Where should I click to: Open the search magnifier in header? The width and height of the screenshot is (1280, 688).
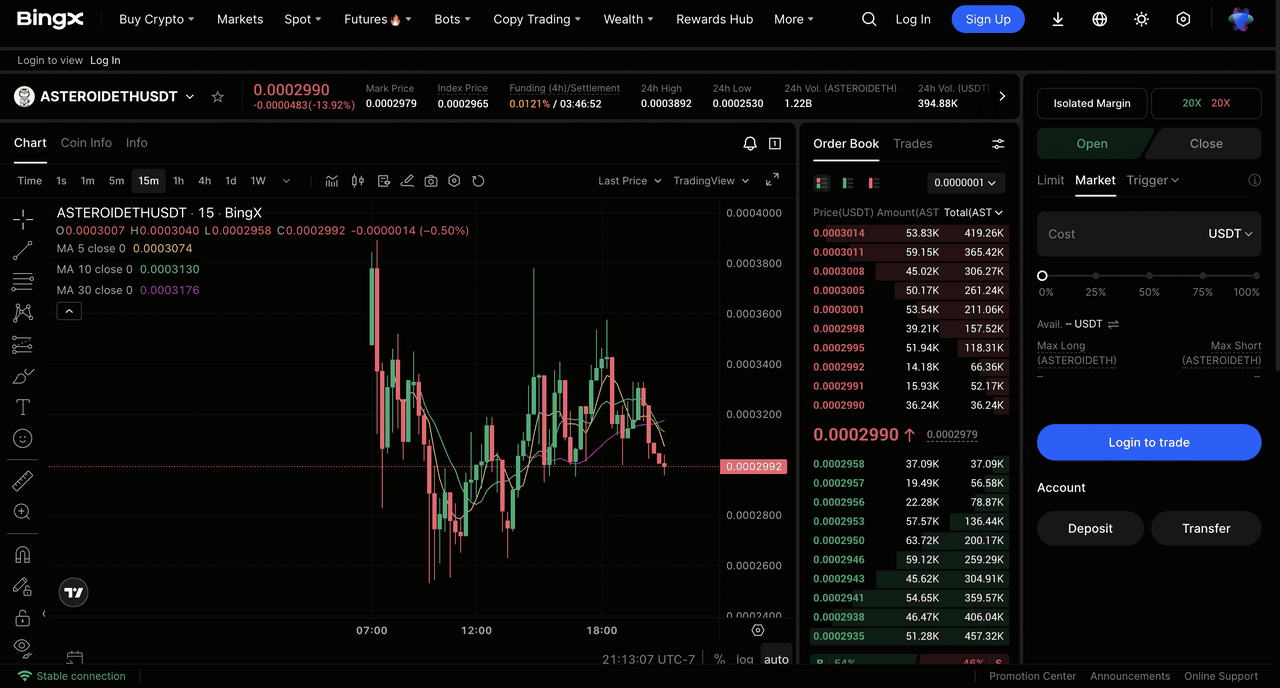tap(869, 19)
